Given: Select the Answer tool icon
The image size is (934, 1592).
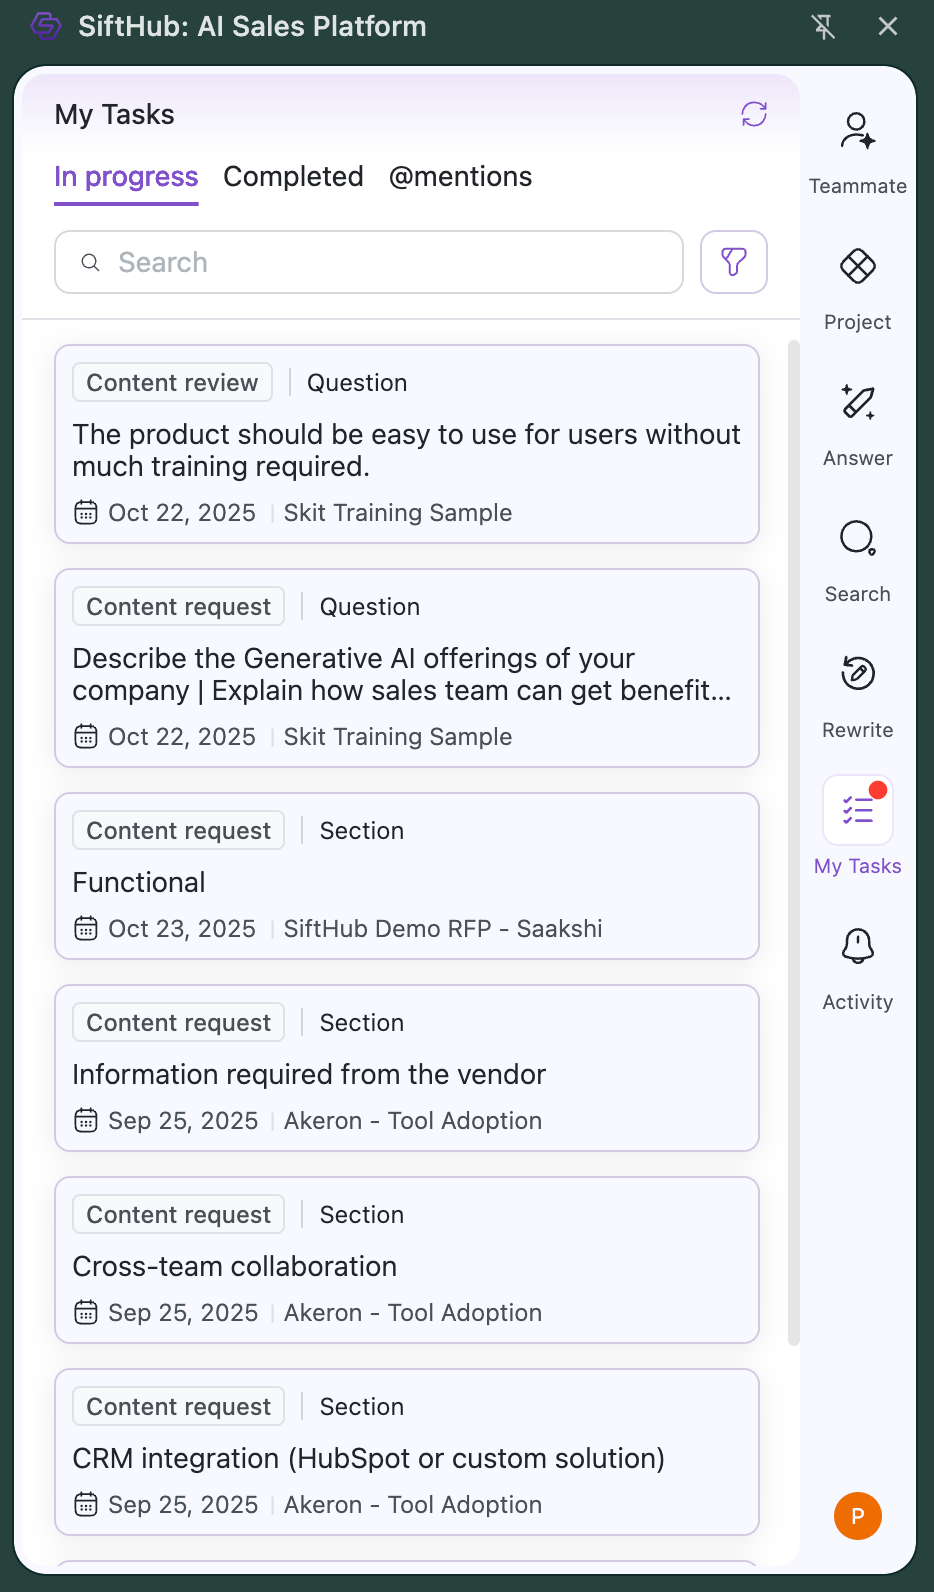Looking at the screenshot, I should click(x=857, y=403).
